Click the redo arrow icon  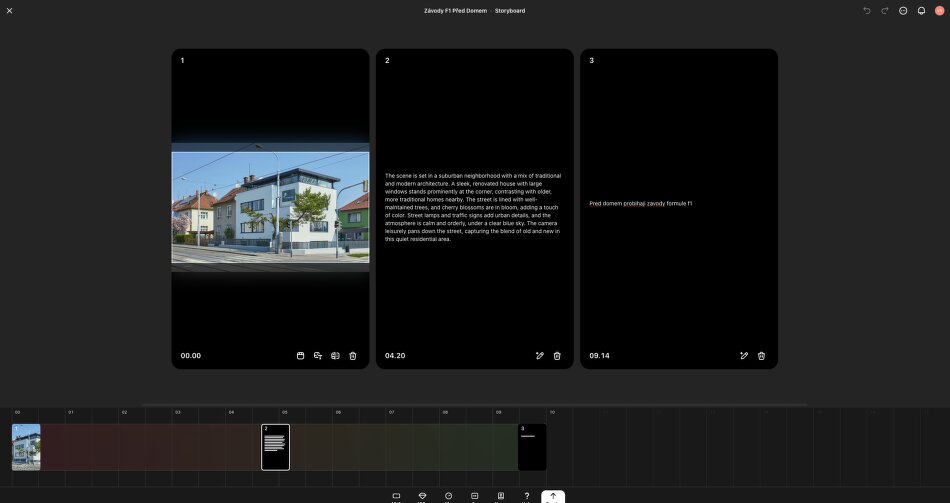click(885, 11)
